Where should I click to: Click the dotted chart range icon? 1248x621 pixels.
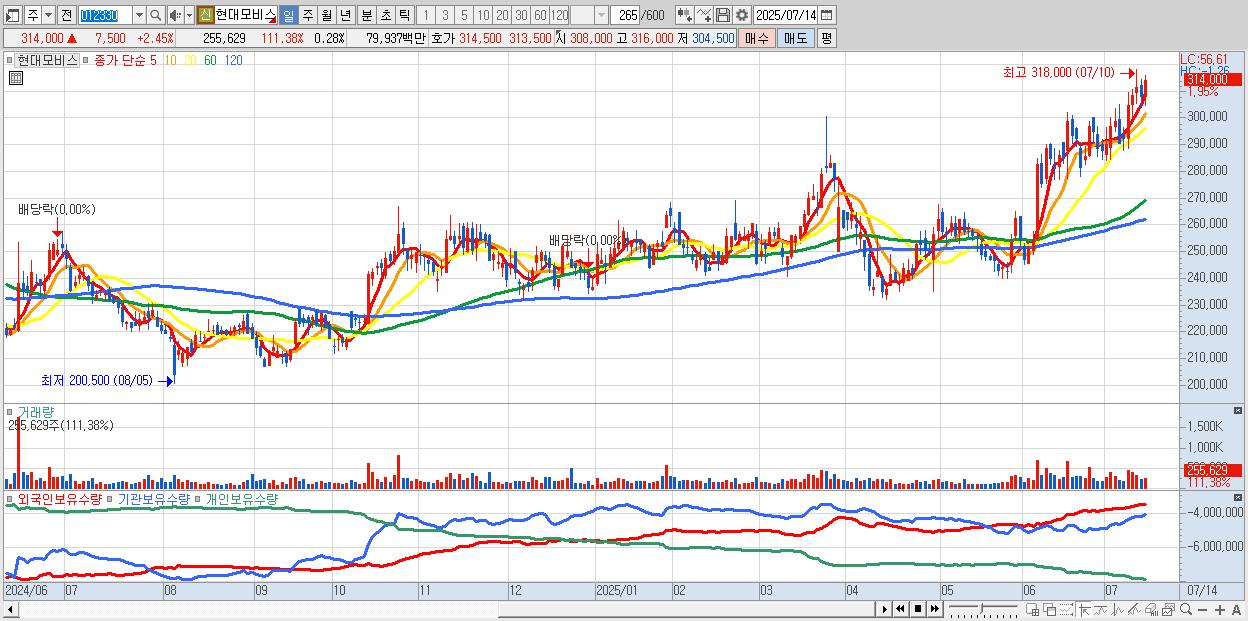1066,609
